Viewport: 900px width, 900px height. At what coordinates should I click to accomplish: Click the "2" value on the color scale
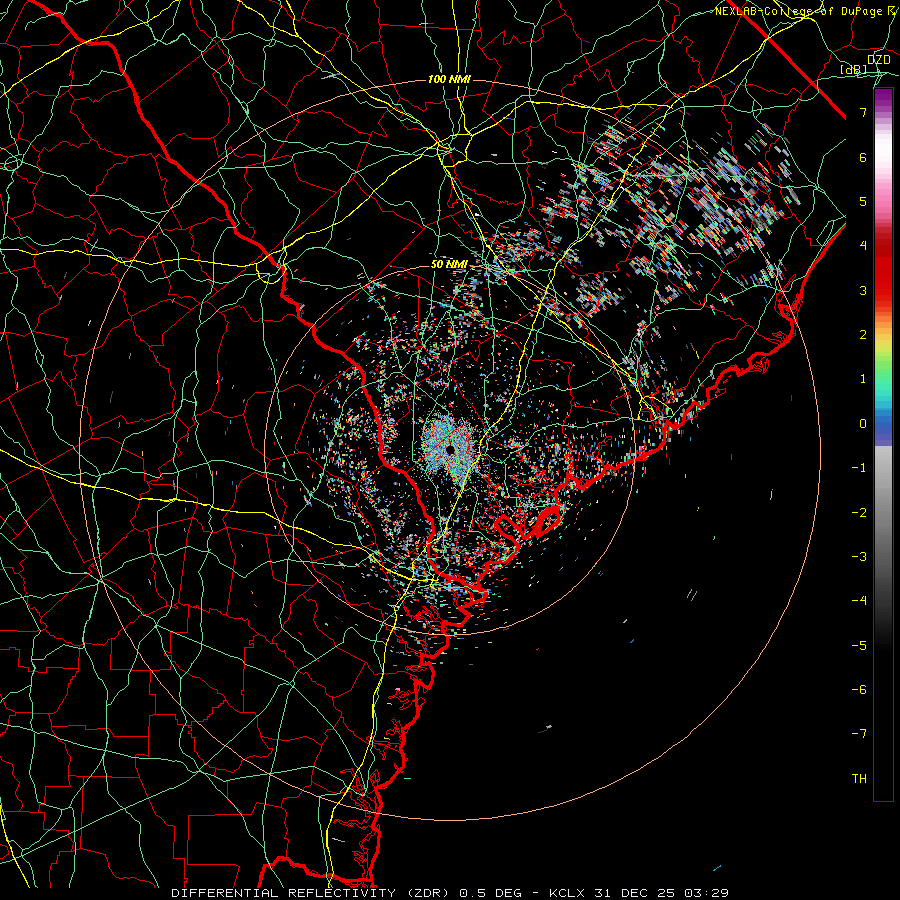(x=863, y=335)
